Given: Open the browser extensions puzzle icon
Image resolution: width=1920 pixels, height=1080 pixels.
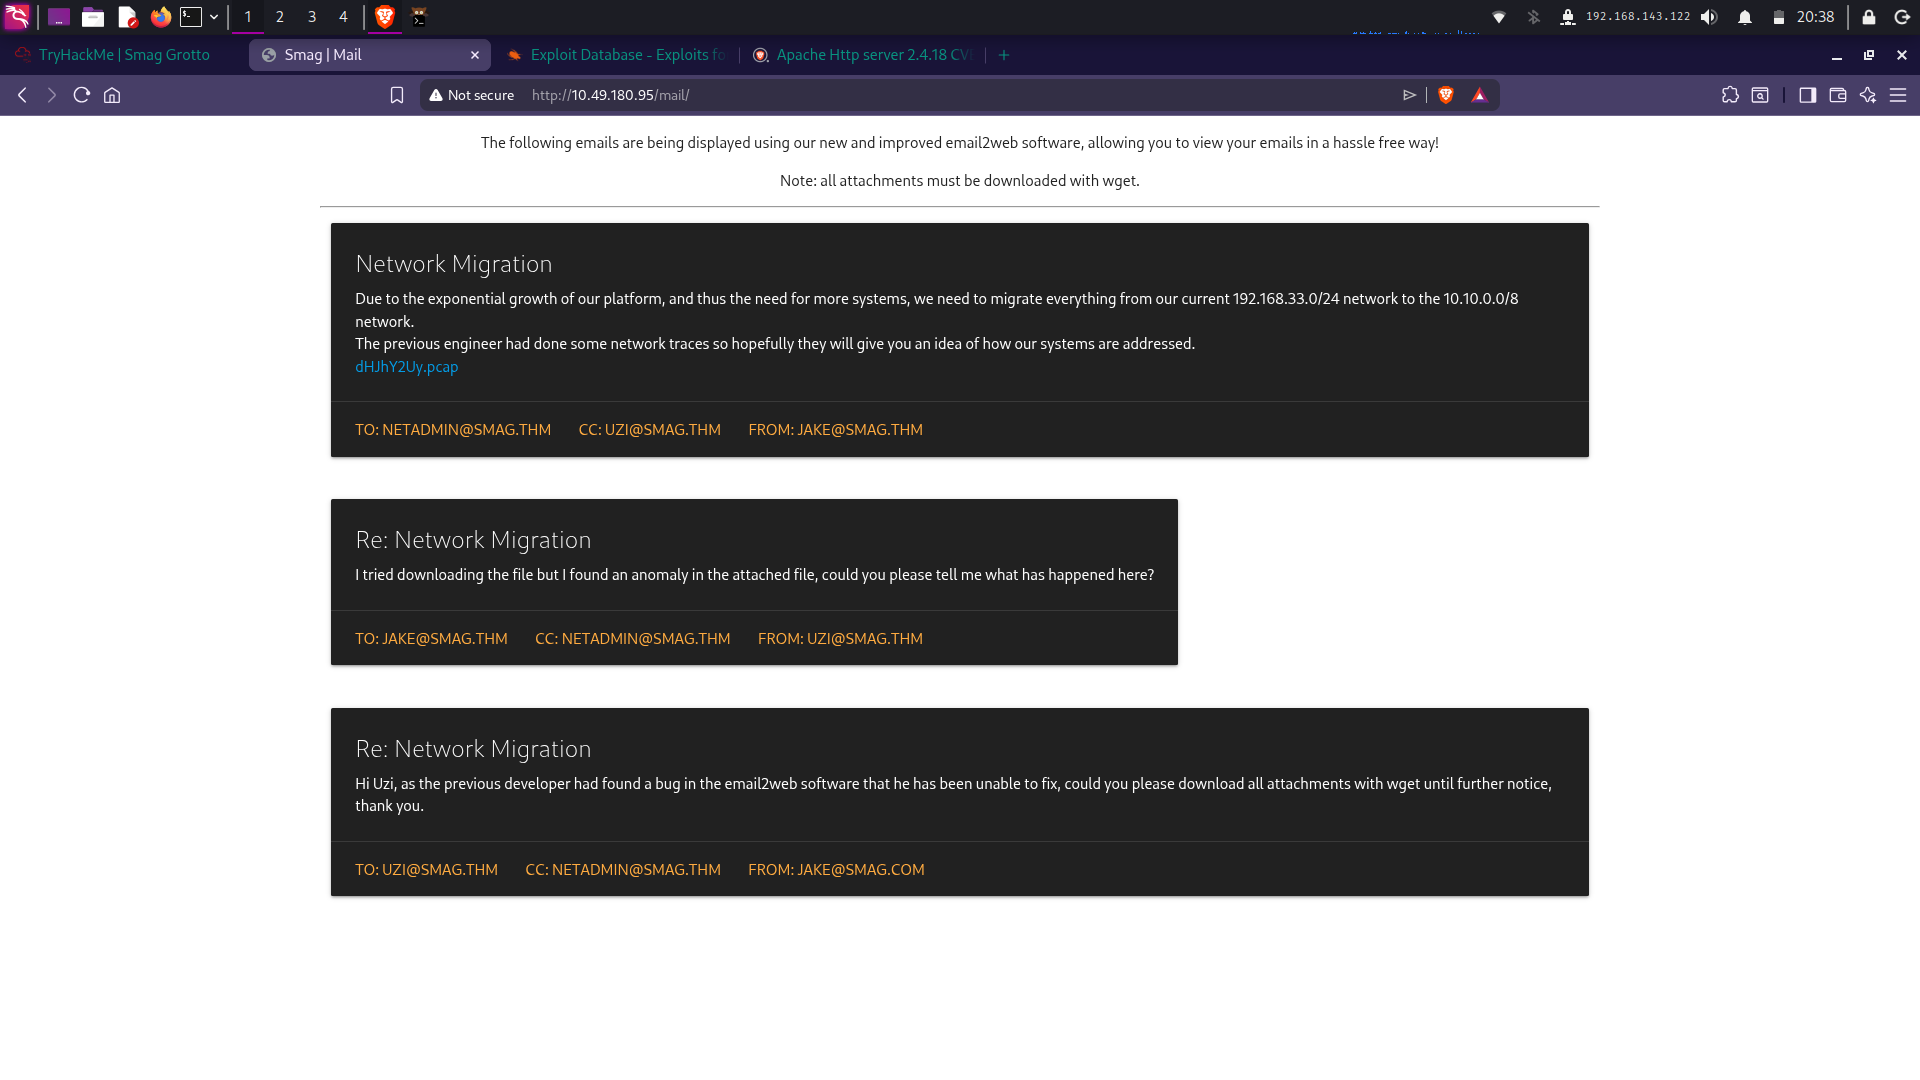Looking at the screenshot, I should (1730, 95).
